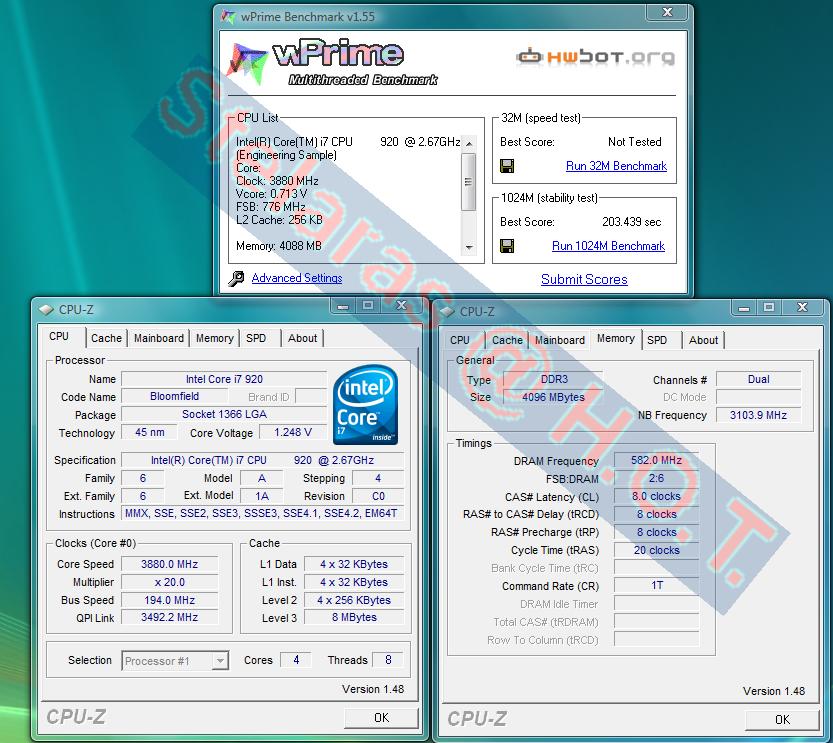
Task: Close the wPrime Benchmark window
Action: click(668, 12)
